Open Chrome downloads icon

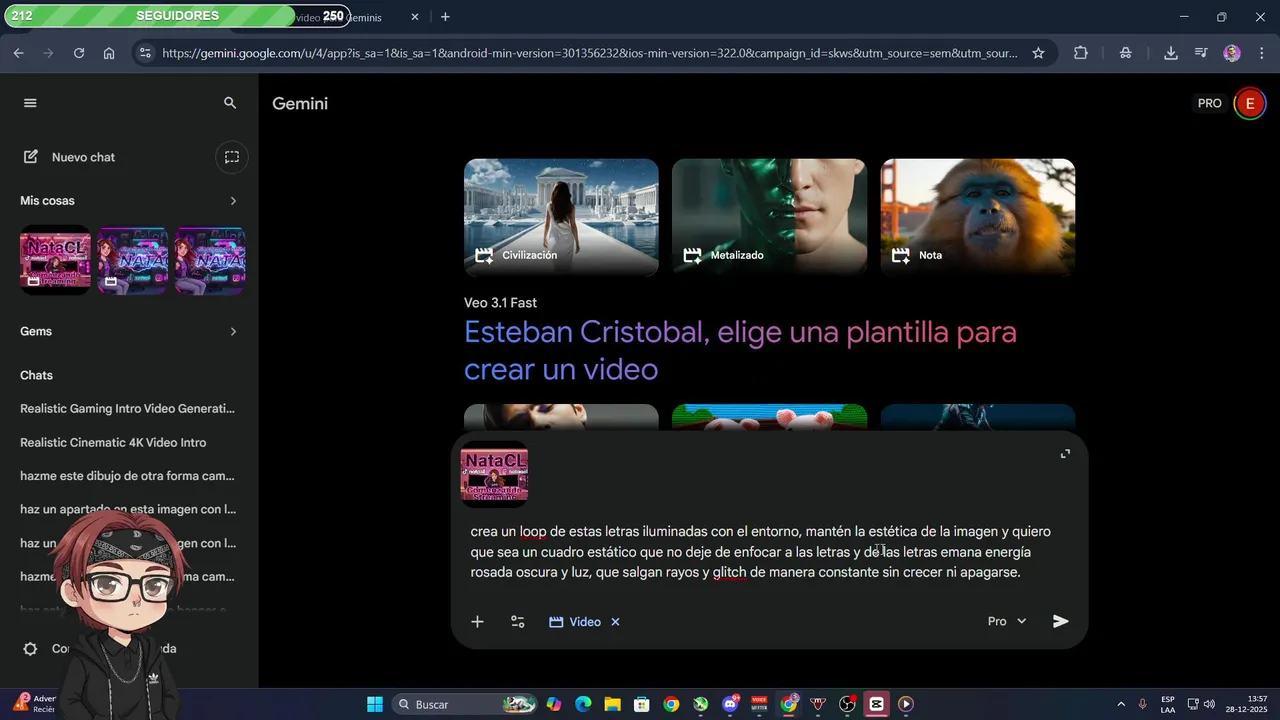pyautogui.click(x=1171, y=53)
